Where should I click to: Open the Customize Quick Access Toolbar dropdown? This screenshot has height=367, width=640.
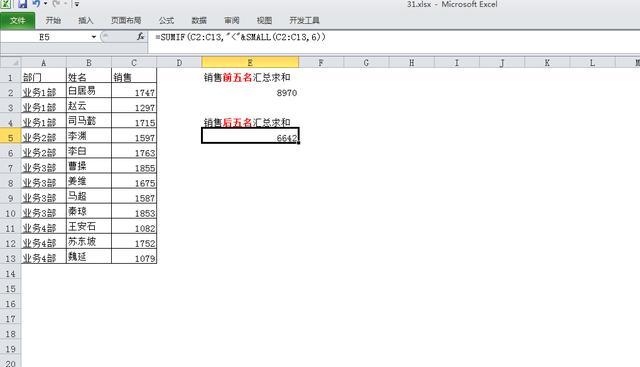coord(76,4)
